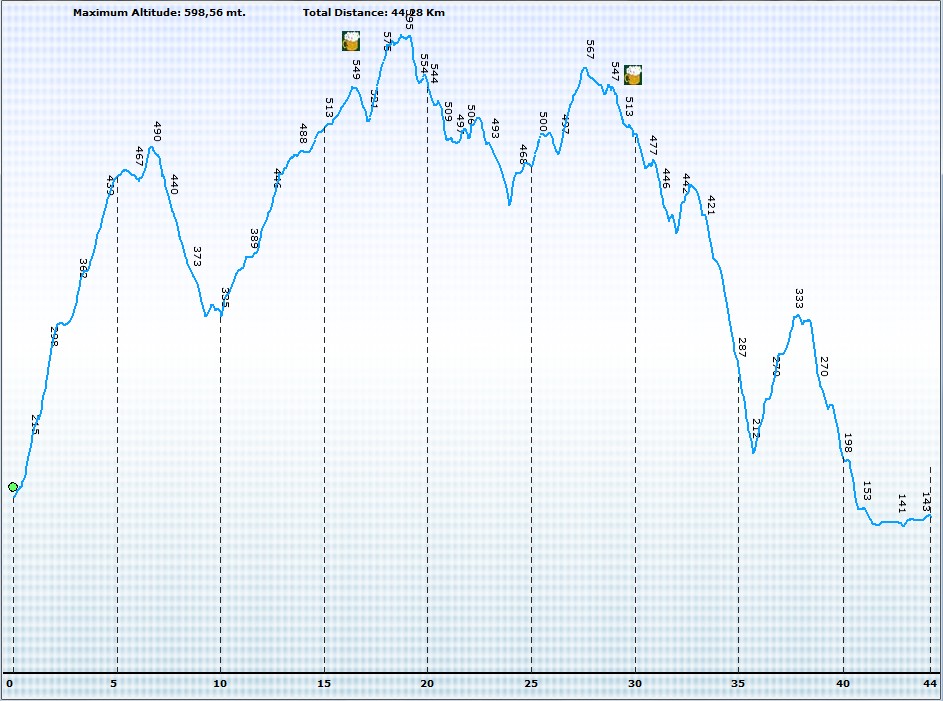Click the green start point marker

point(13,487)
